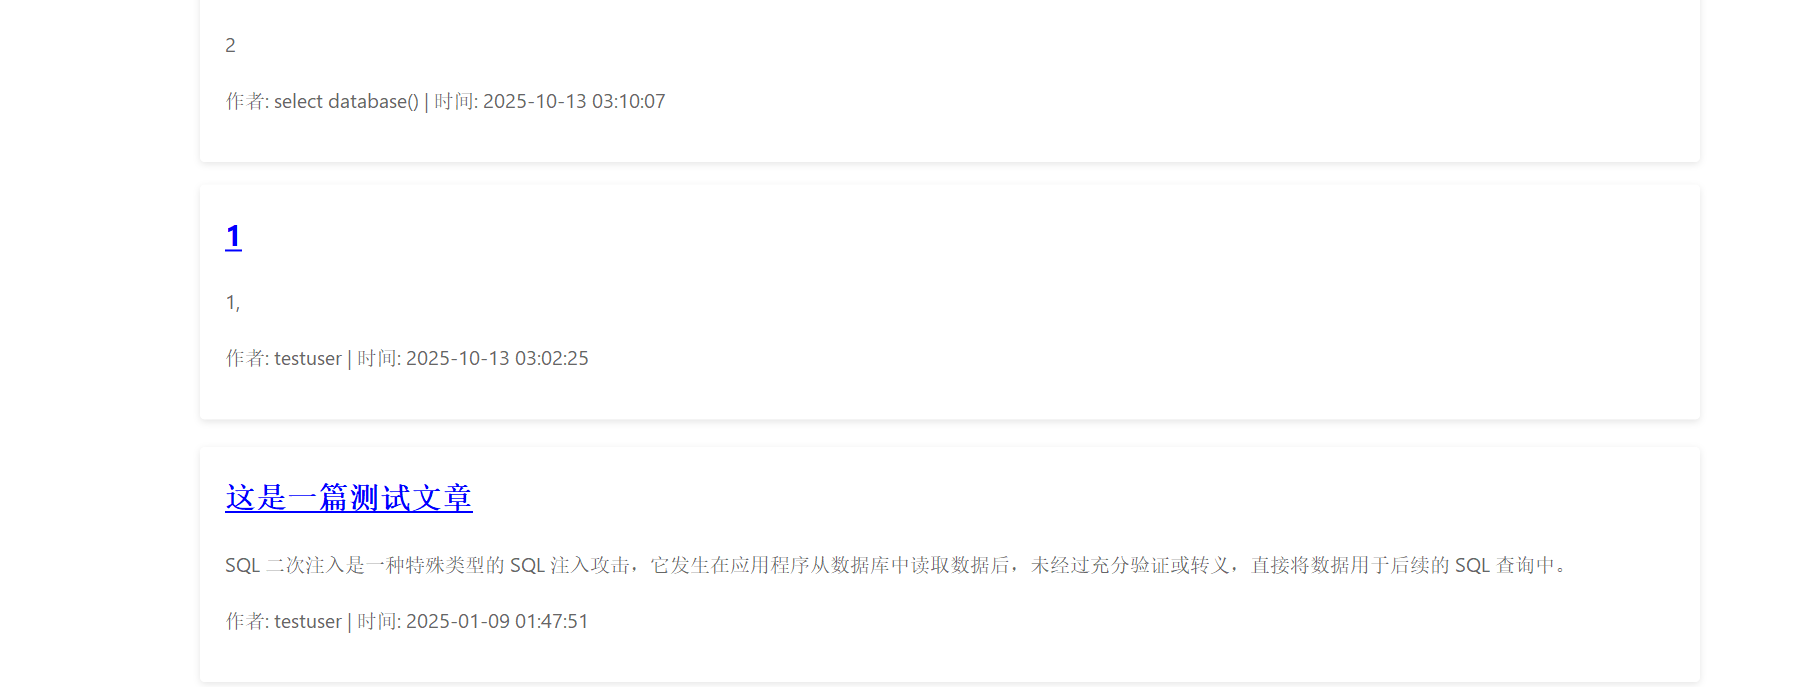Click 作者 label in the "1" article card
Screen dimensions: 1803x687
click(245, 358)
